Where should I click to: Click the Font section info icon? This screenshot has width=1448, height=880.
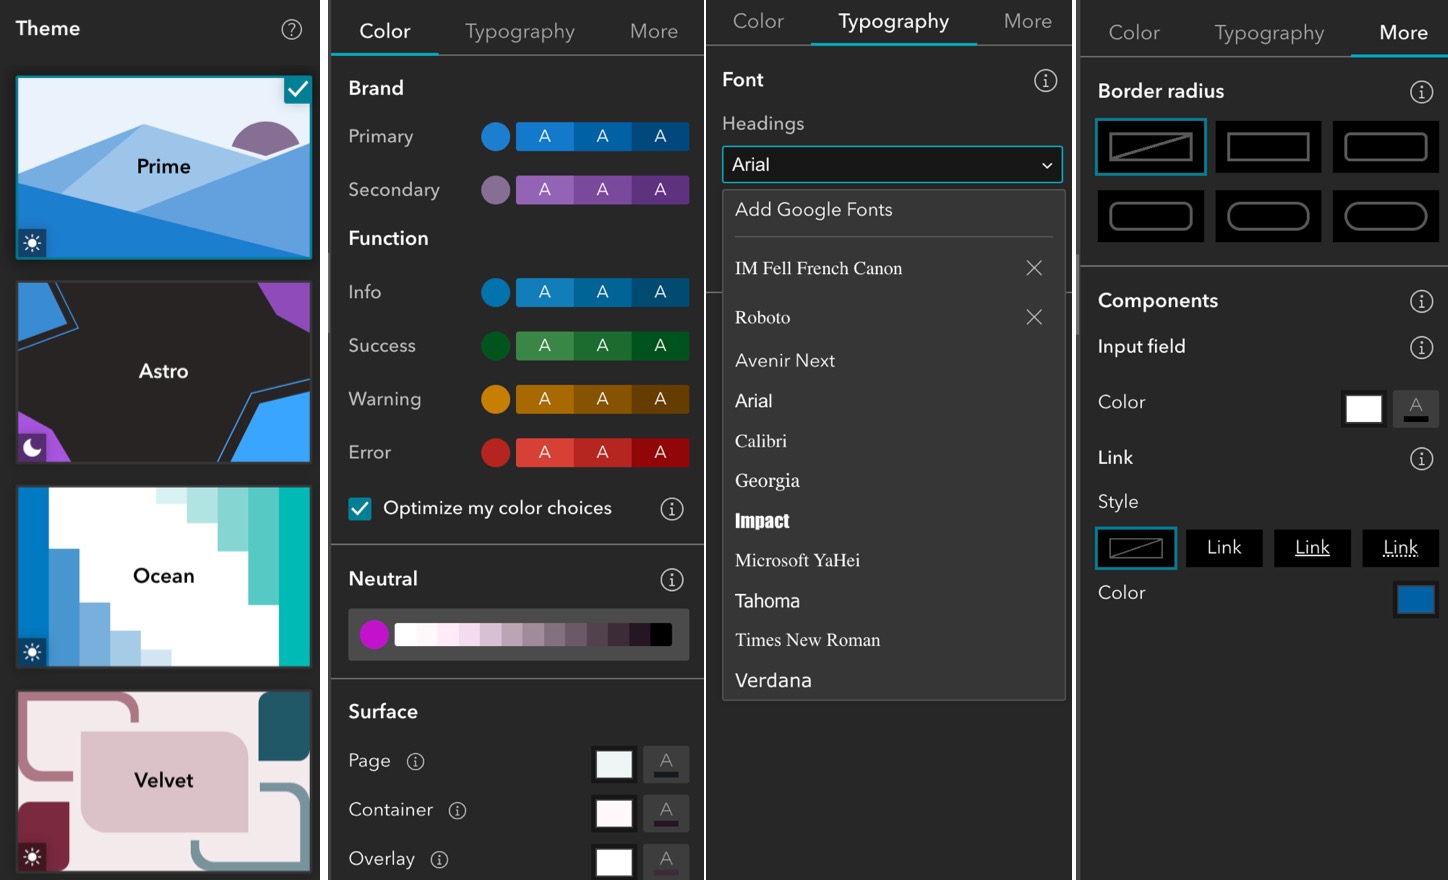(x=1045, y=80)
